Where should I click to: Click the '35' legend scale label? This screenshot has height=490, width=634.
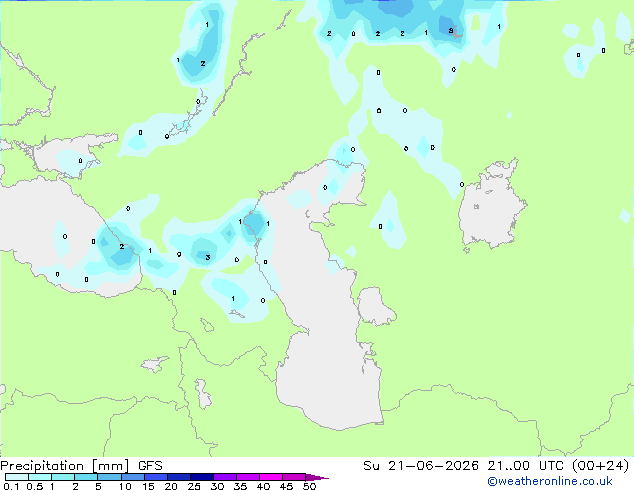240,486
